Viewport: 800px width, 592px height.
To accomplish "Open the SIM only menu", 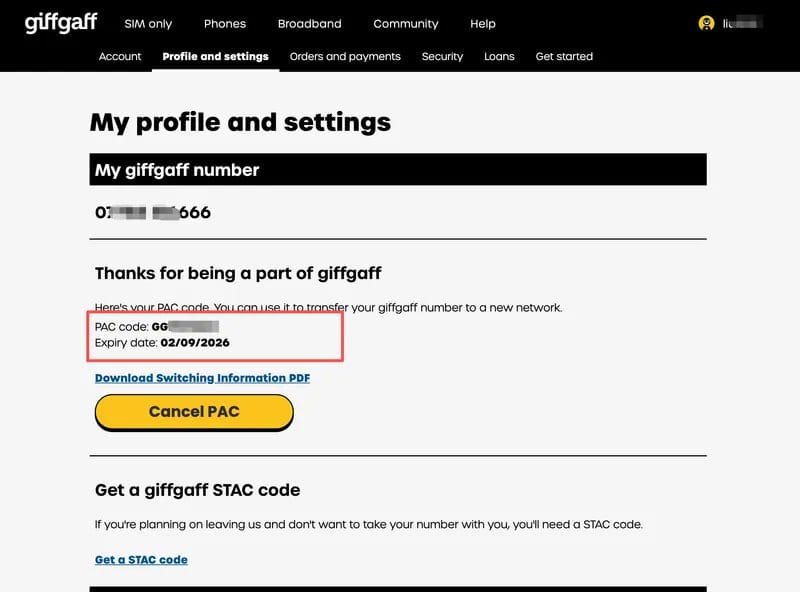I will pos(148,24).
